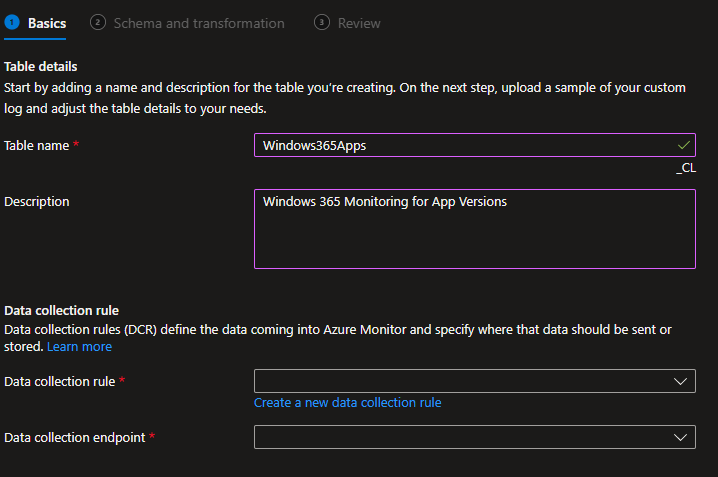This screenshot has width=718, height=477.
Task: Click the step 2 circle icon
Action: 98,22
